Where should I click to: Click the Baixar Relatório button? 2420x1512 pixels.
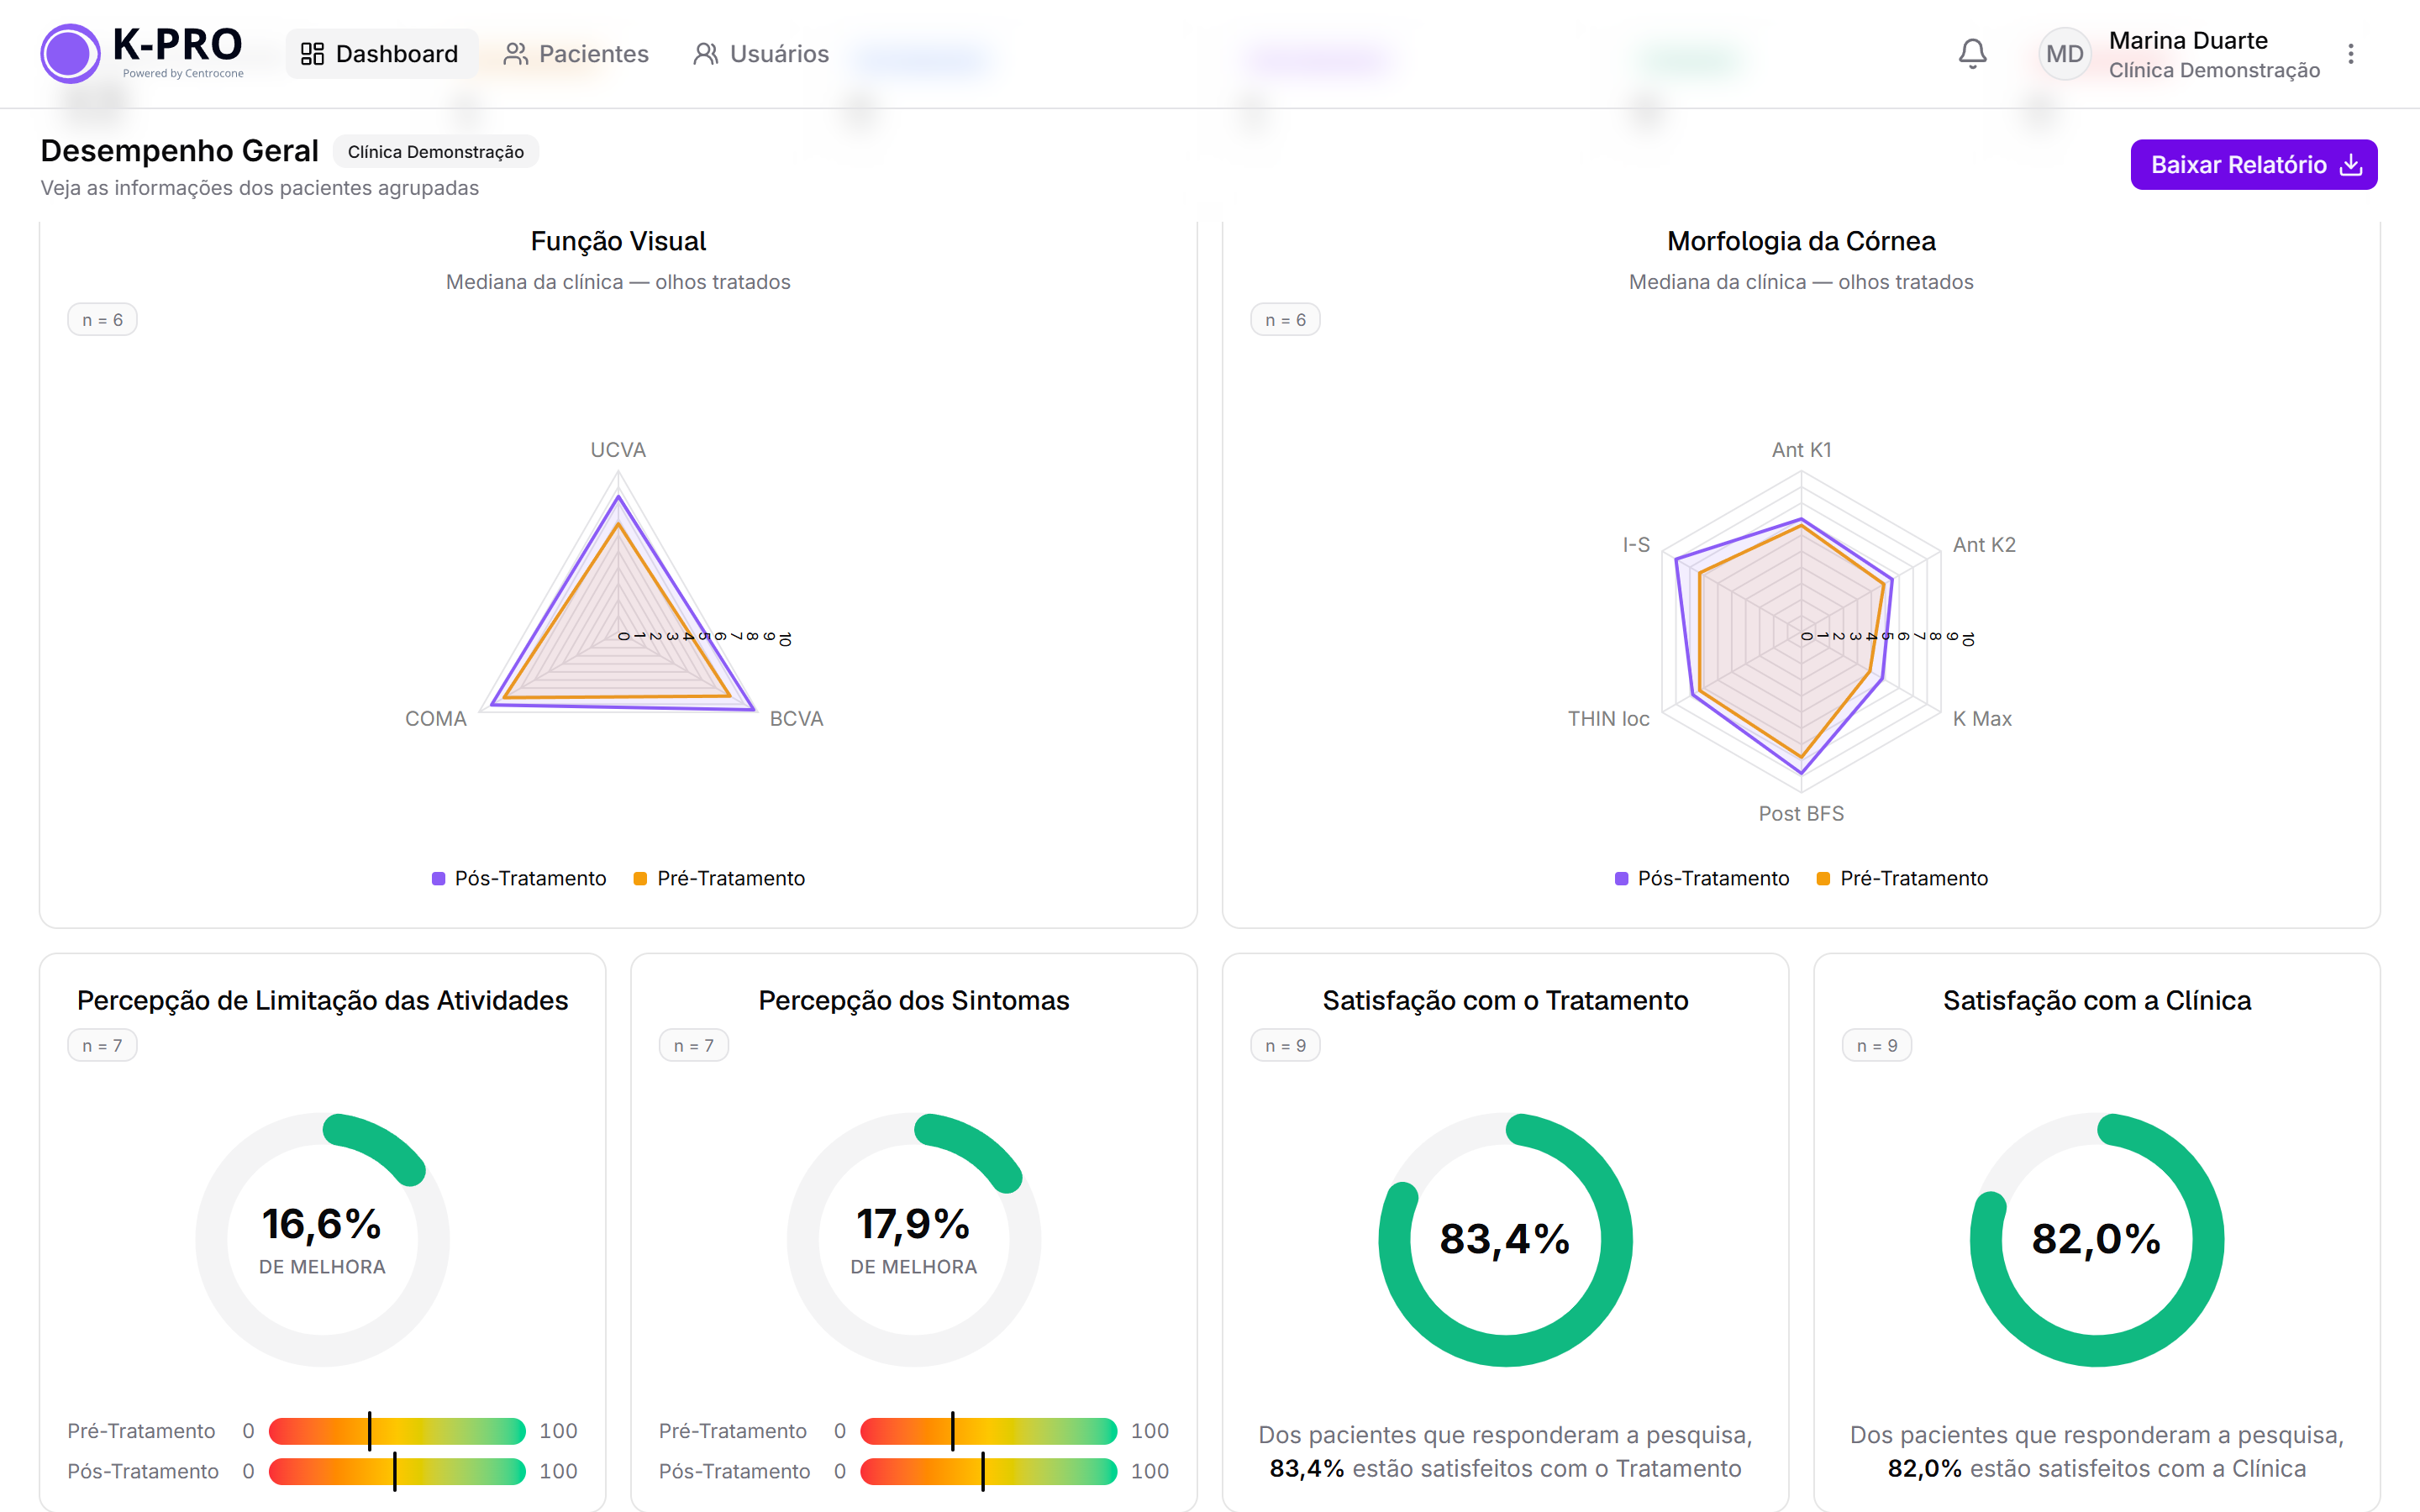tap(2253, 164)
